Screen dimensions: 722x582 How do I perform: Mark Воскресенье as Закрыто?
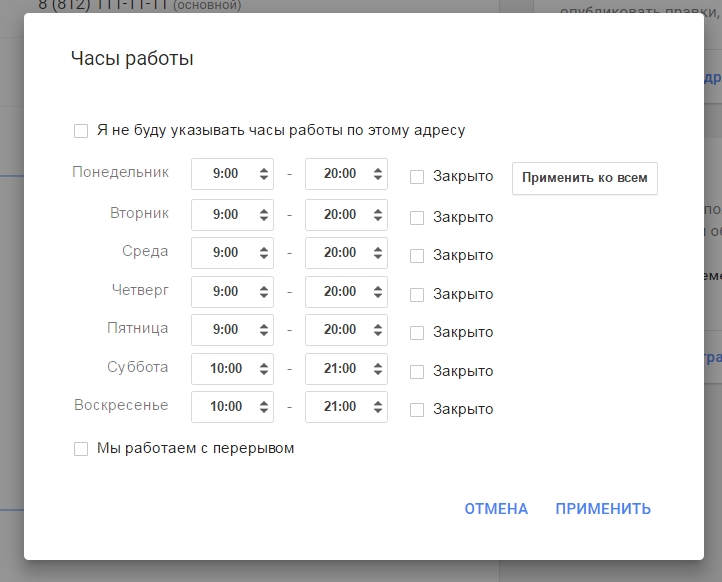(417, 409)
